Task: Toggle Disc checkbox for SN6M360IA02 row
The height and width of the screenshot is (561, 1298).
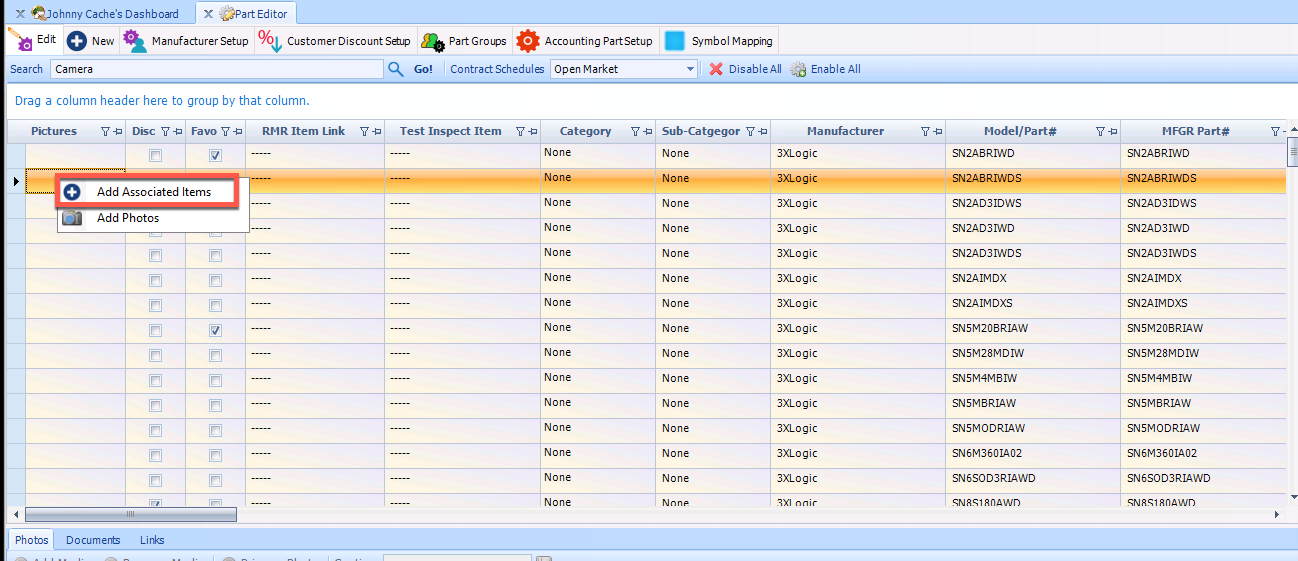Action: (155, 456)
